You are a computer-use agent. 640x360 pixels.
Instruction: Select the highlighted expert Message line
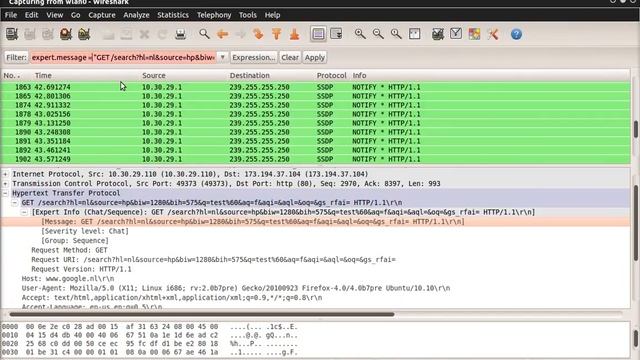[316, 222]
